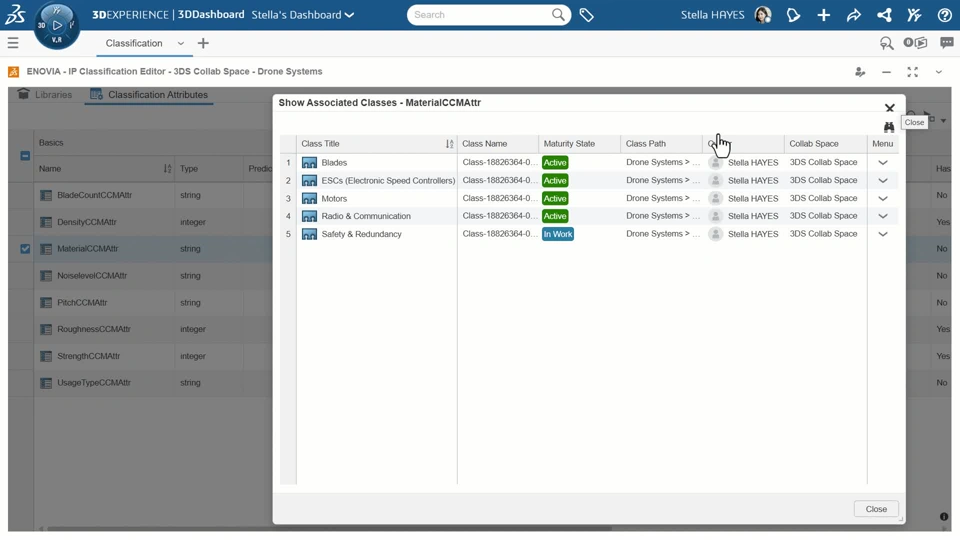
Task: Uncheck the MaterialCCMAttr row checkbox
Action: click(x=25, y=249)
